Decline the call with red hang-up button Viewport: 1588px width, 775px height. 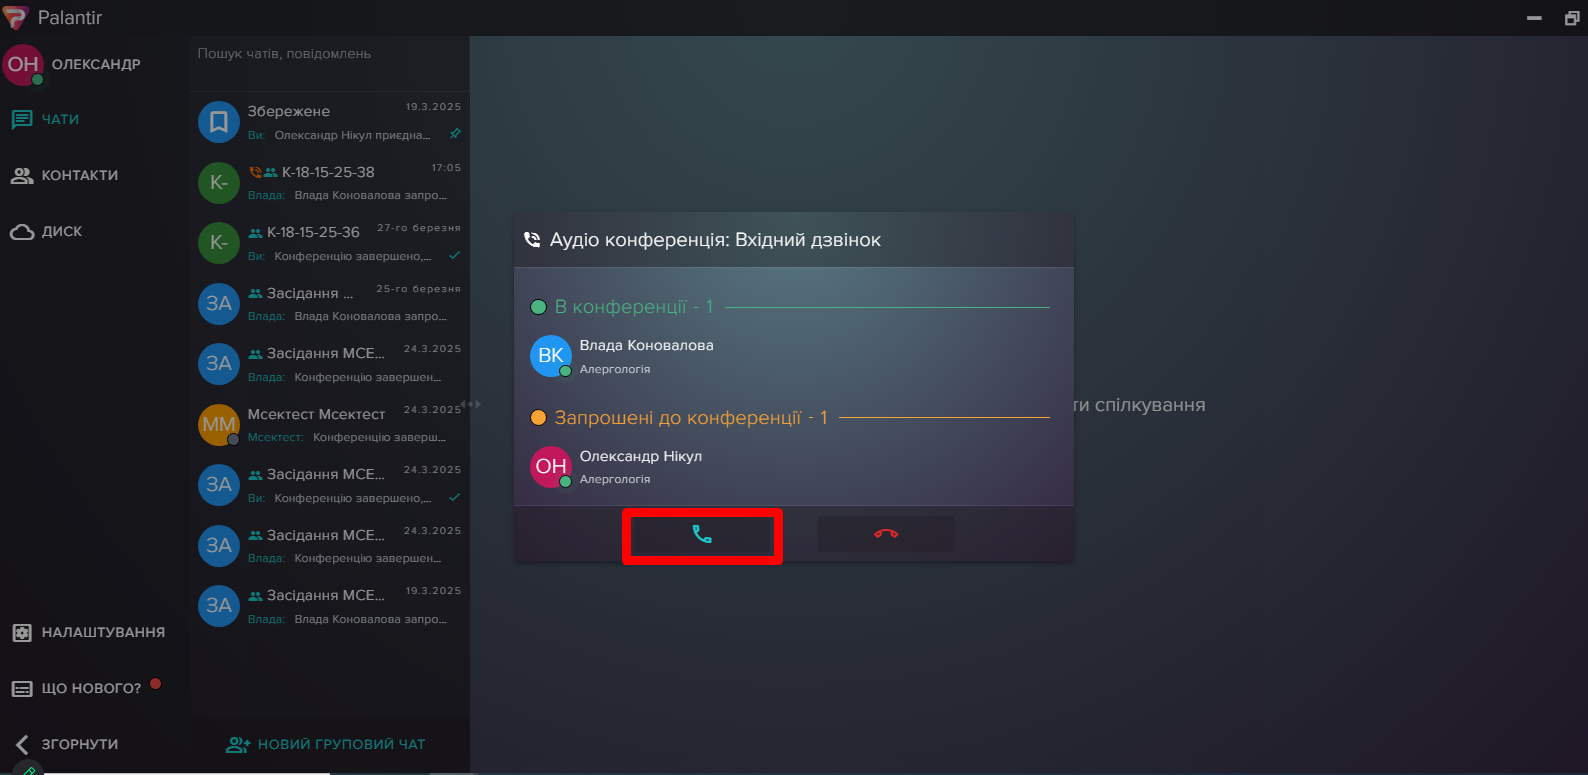(x=885, y=534)
